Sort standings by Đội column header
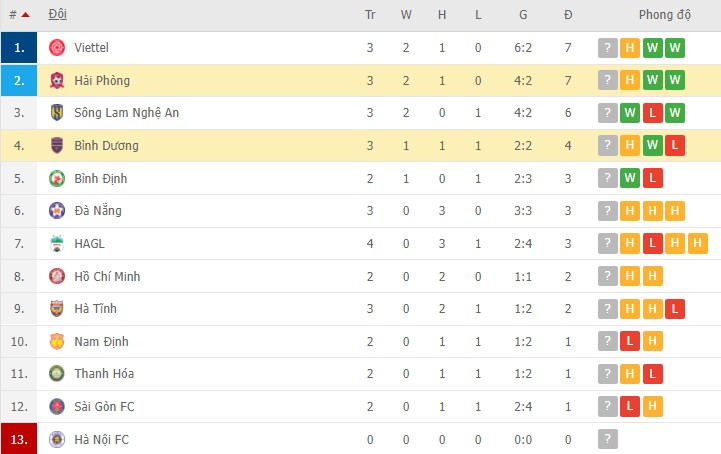721x454 pixels. click(x=57, y=15)
